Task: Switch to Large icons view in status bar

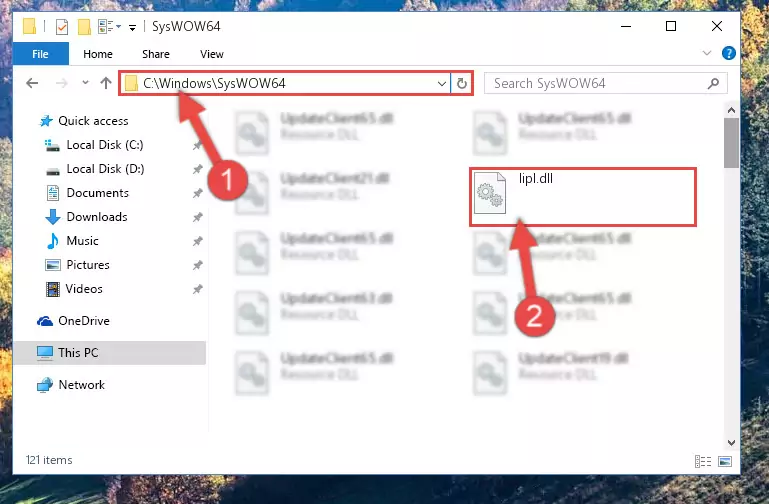Action: pyautogui.click(x=725, y=461)
